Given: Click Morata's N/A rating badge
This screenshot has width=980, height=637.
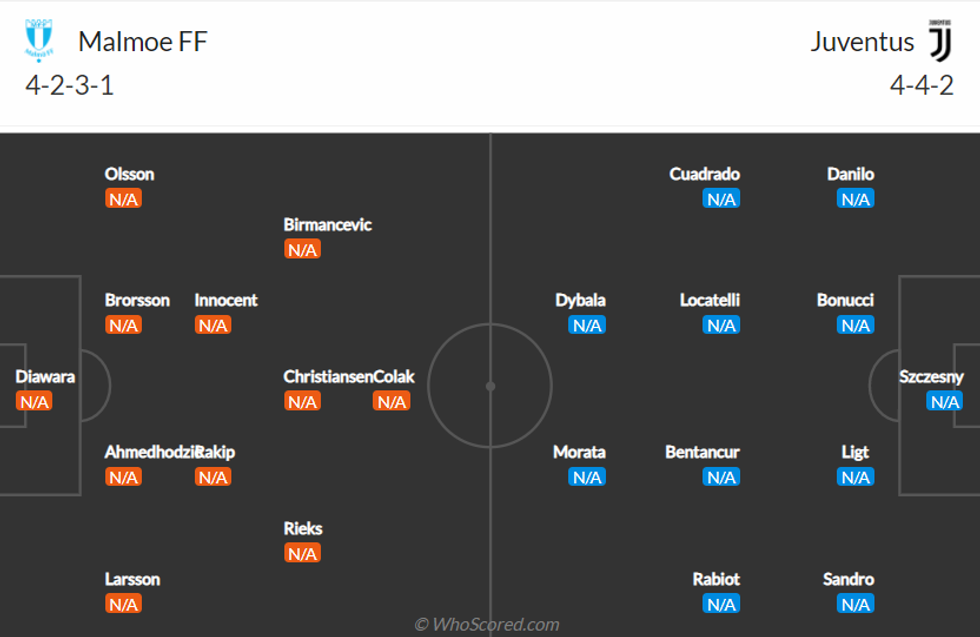Looking at the screenshot, I should [587, 477].
